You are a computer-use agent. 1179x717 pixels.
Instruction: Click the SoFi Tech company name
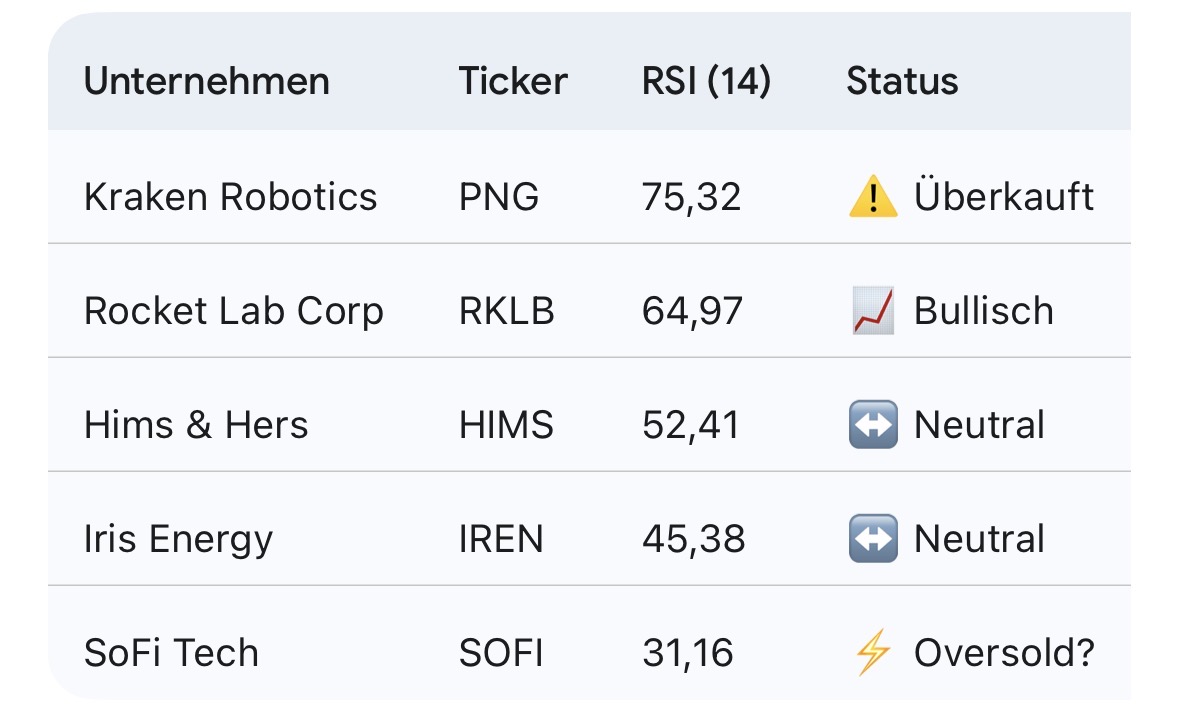(x=172, y=653)
